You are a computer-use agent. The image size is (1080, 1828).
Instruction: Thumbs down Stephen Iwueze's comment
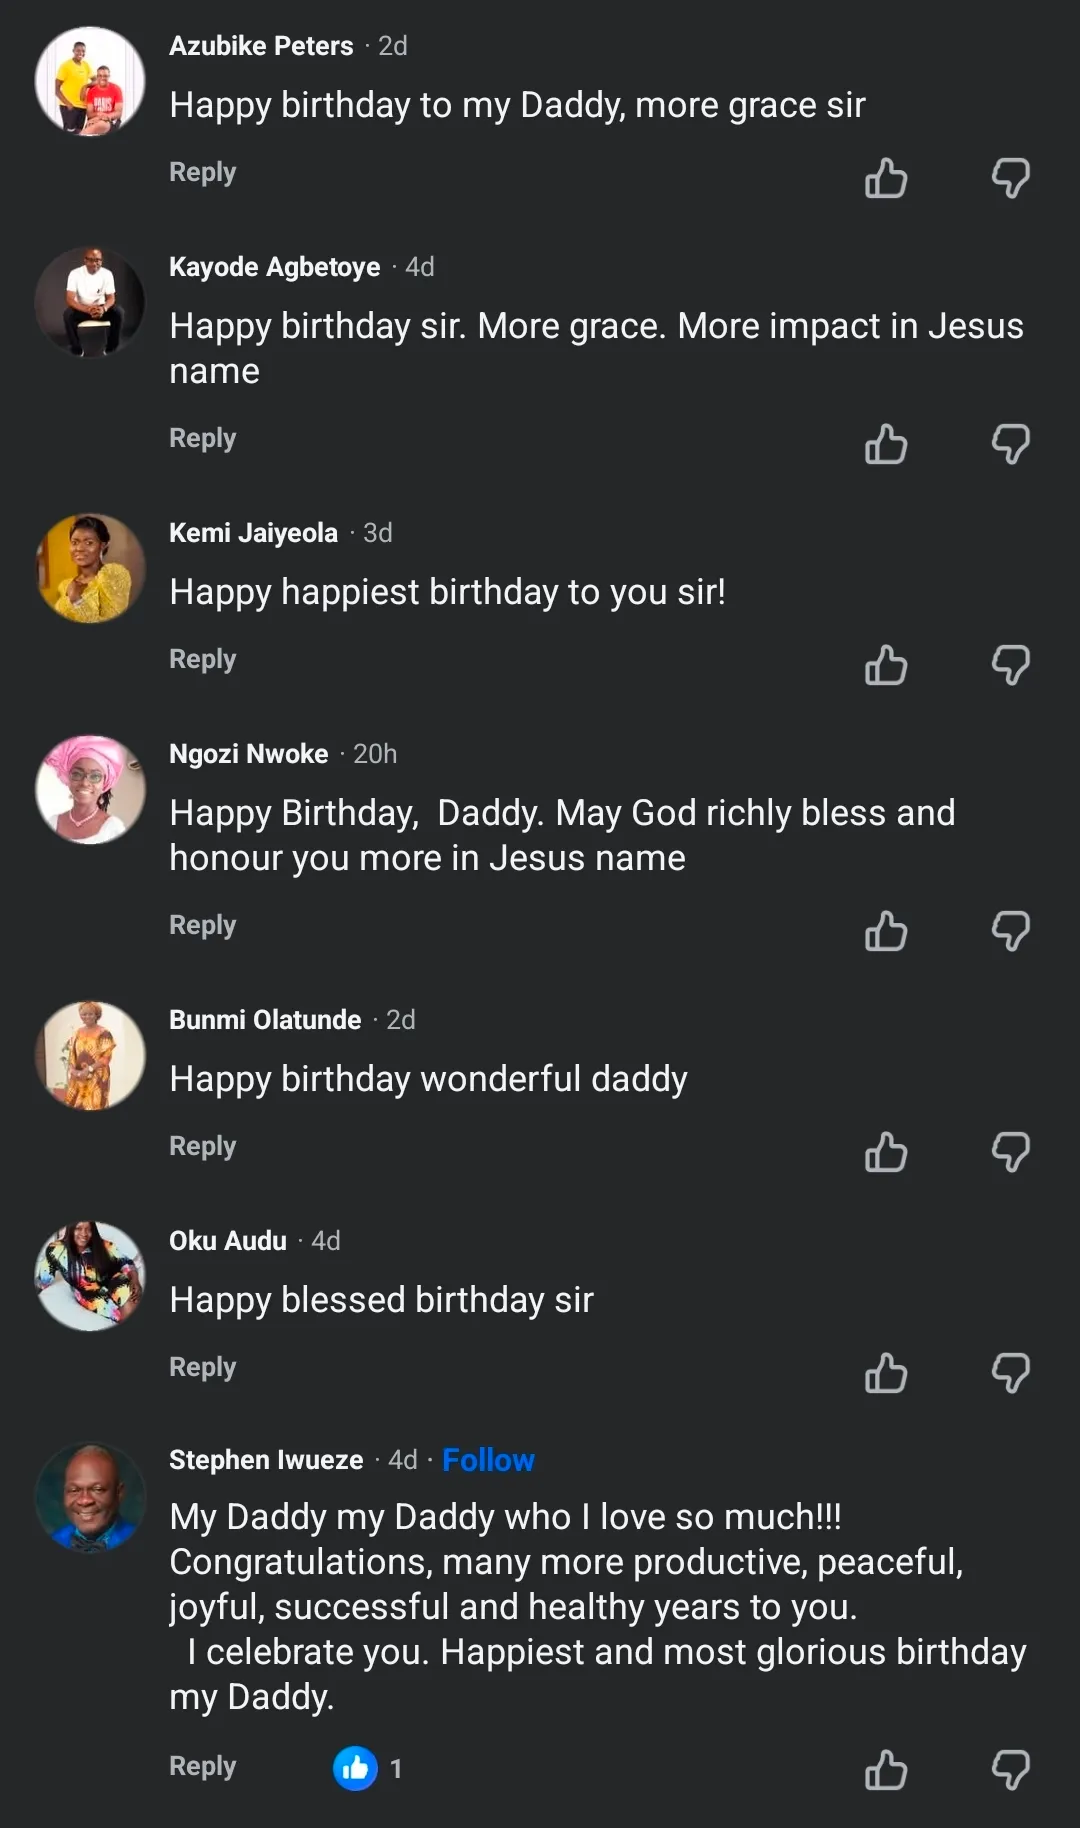click(1010, 1769)
